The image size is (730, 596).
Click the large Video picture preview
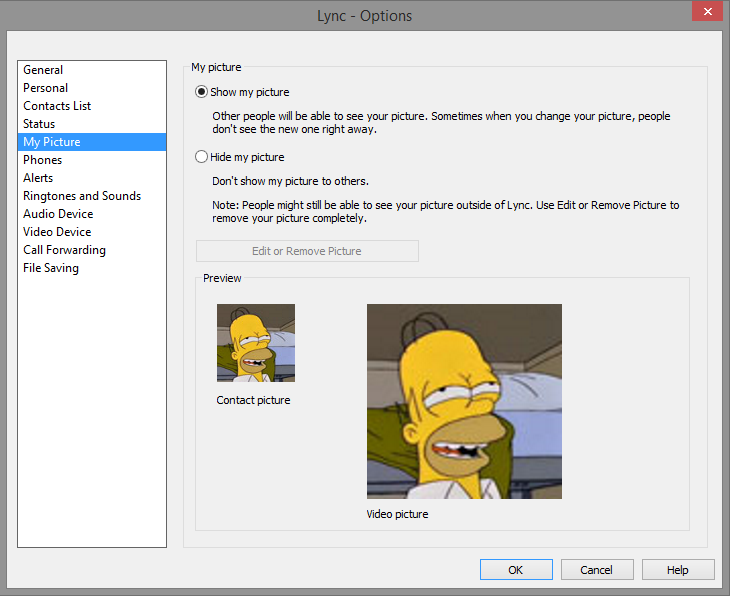tap(464, 401)
